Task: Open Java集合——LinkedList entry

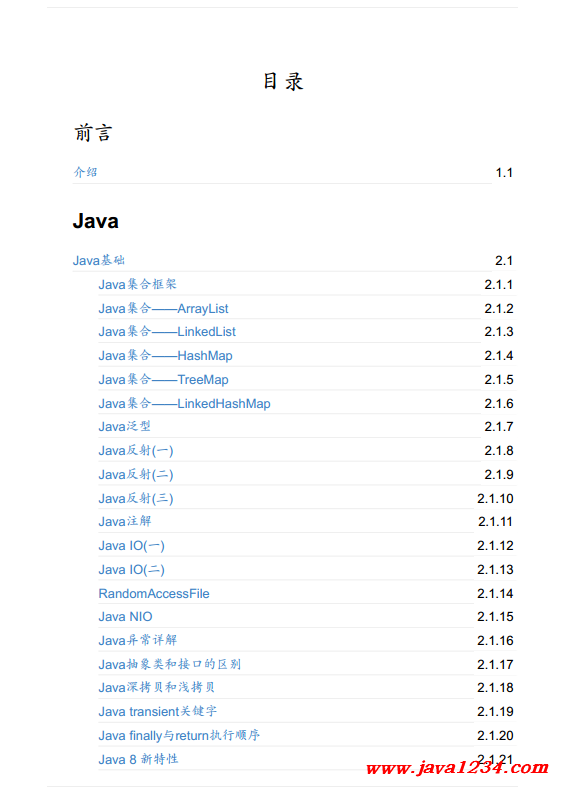Action: point(167,331)
